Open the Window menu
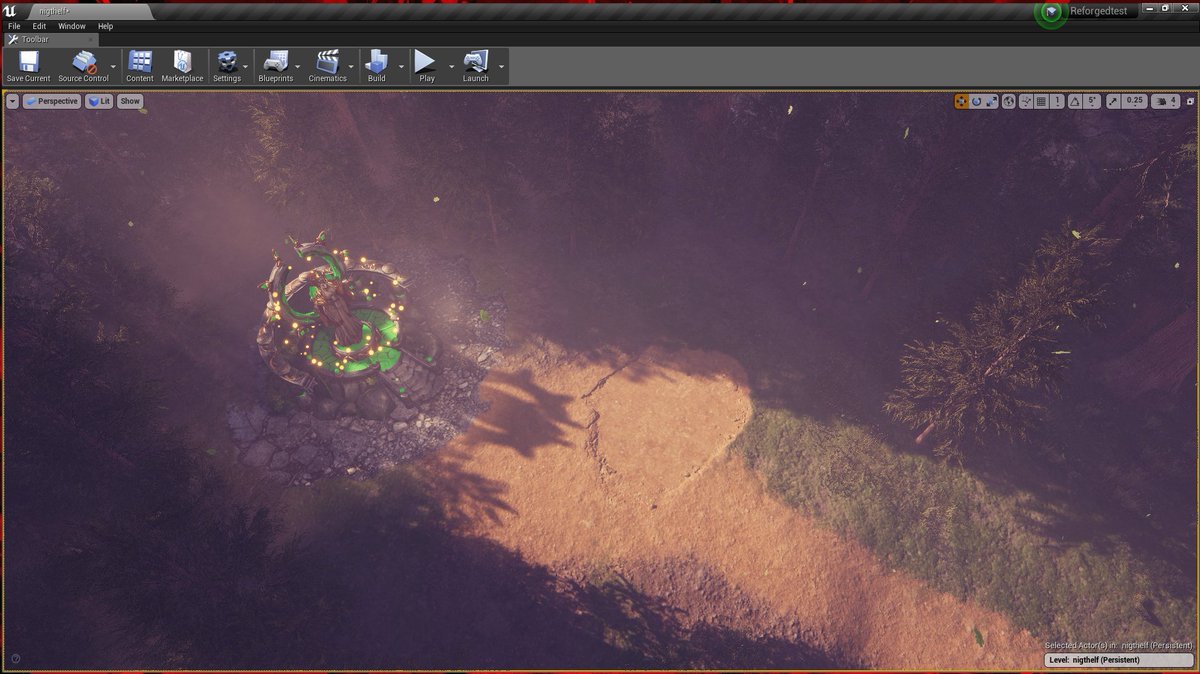Screen dimensions: 1200x674 pyautogui.click(x=71, y=26)
